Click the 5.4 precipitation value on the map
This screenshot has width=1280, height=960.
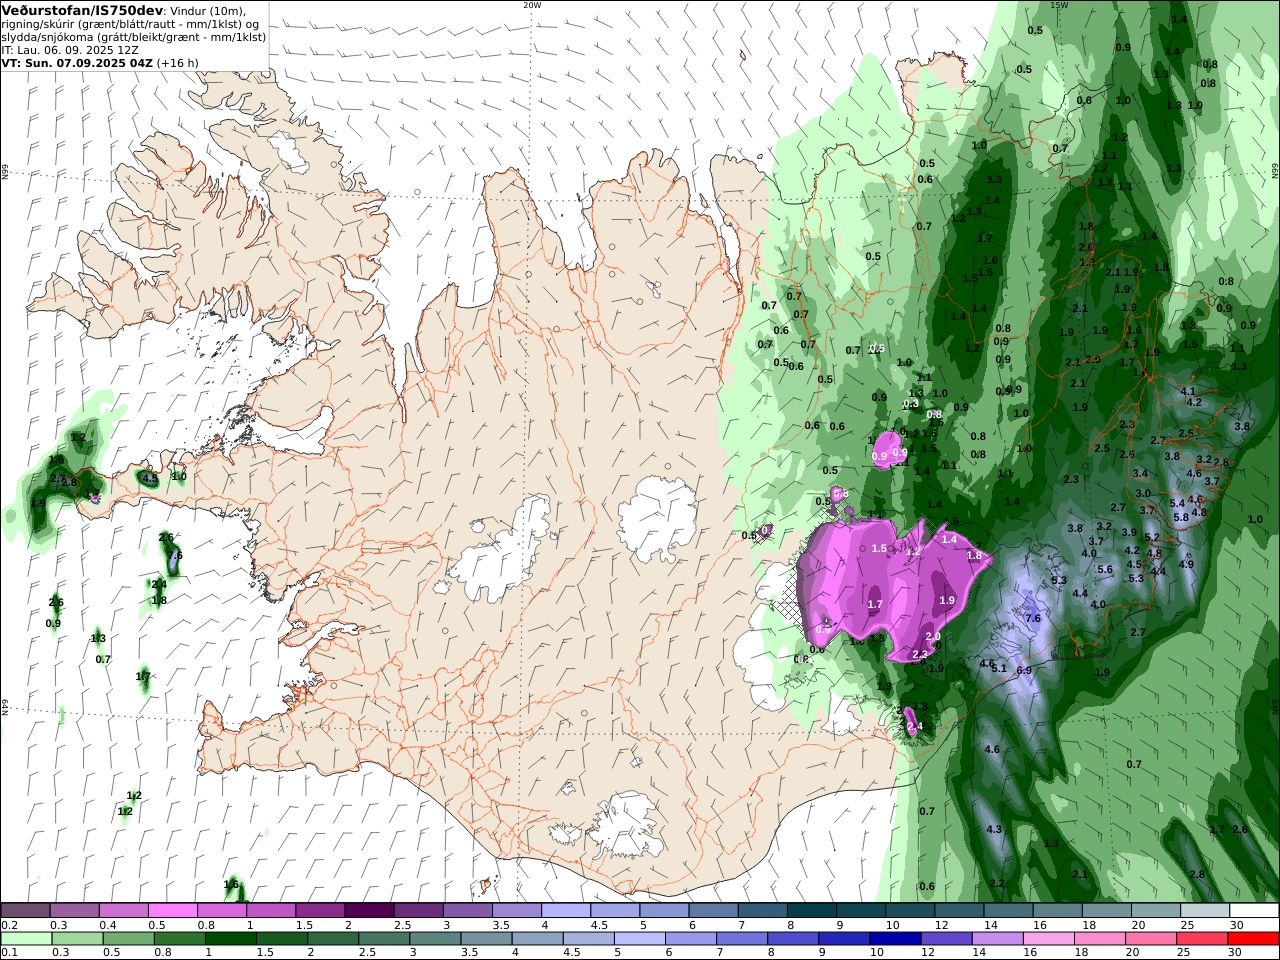click(x=1177, y=503)
